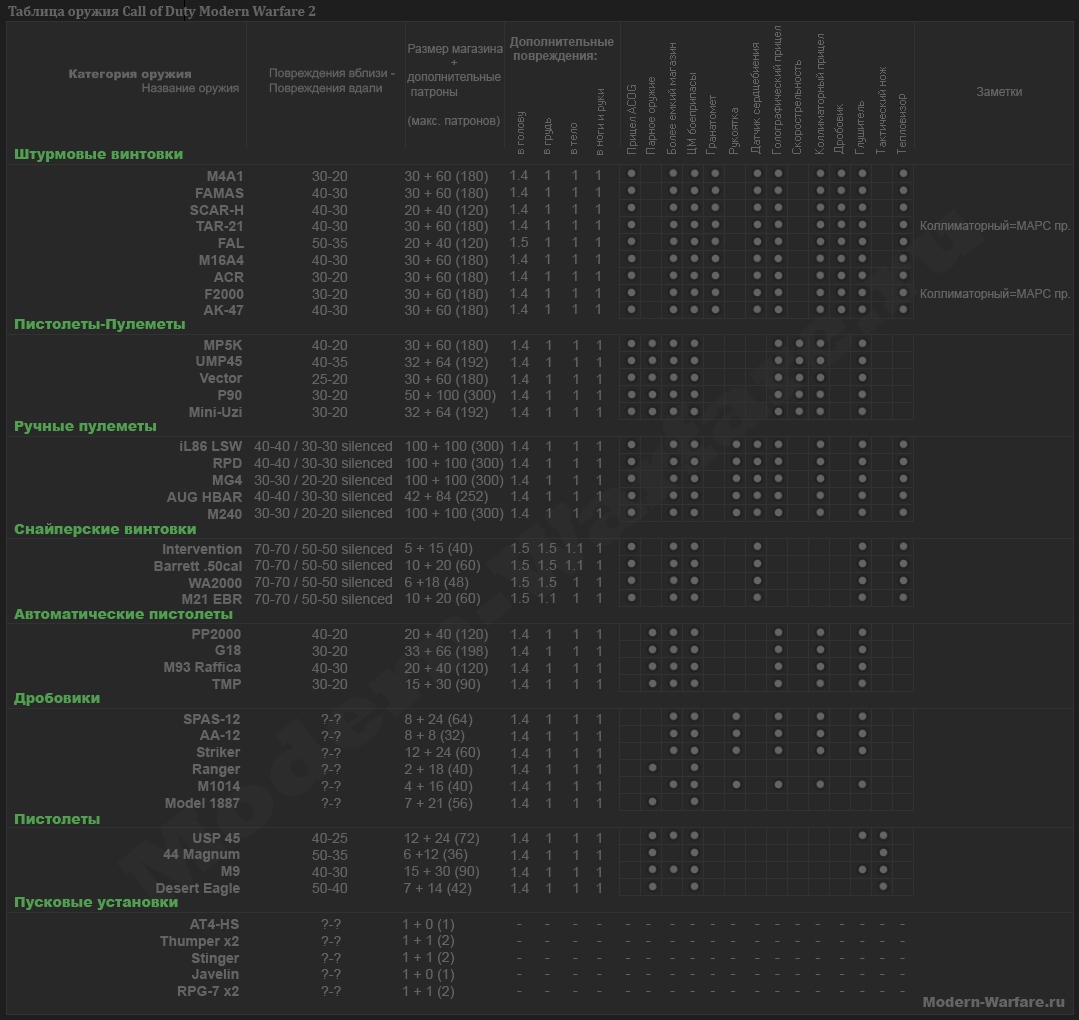This screenshot has width=1079, height=1020.
Task: Click the "WA2000" weapon name
Action: coord(215,583)
